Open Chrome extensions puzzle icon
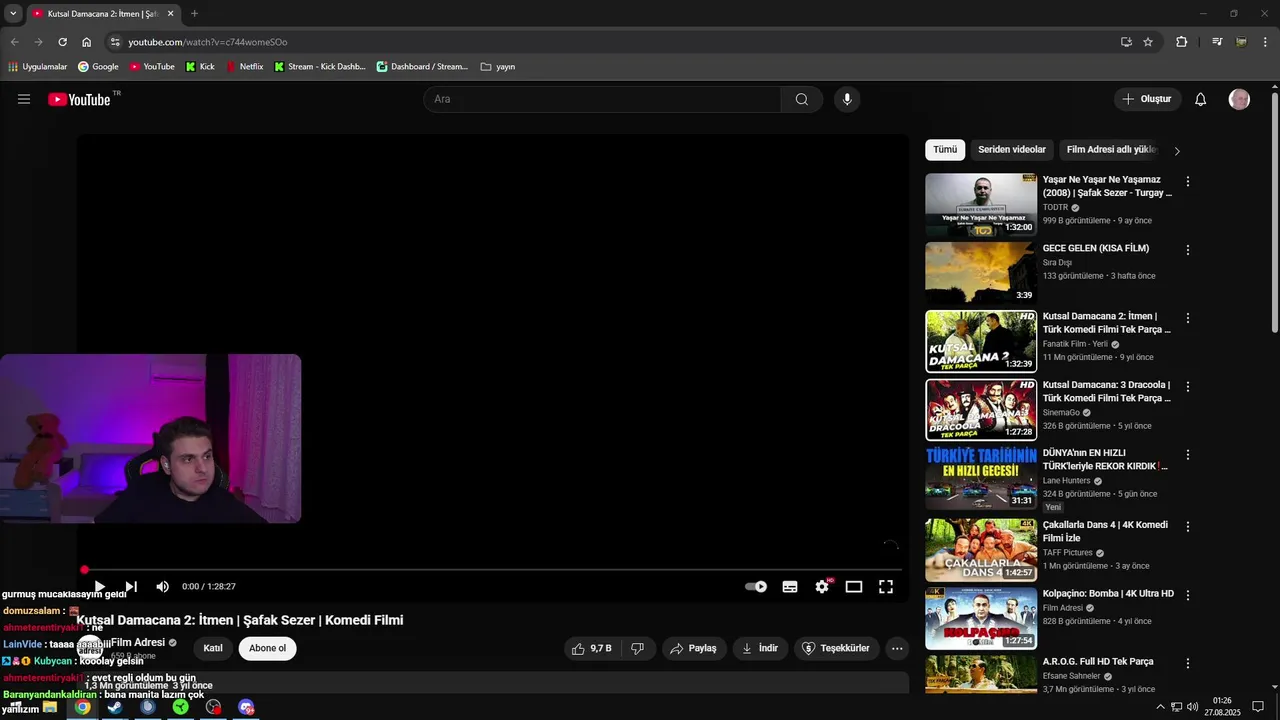This screenshot has height=720, width=1280. pyautogui.click(x=1182, y=42)
